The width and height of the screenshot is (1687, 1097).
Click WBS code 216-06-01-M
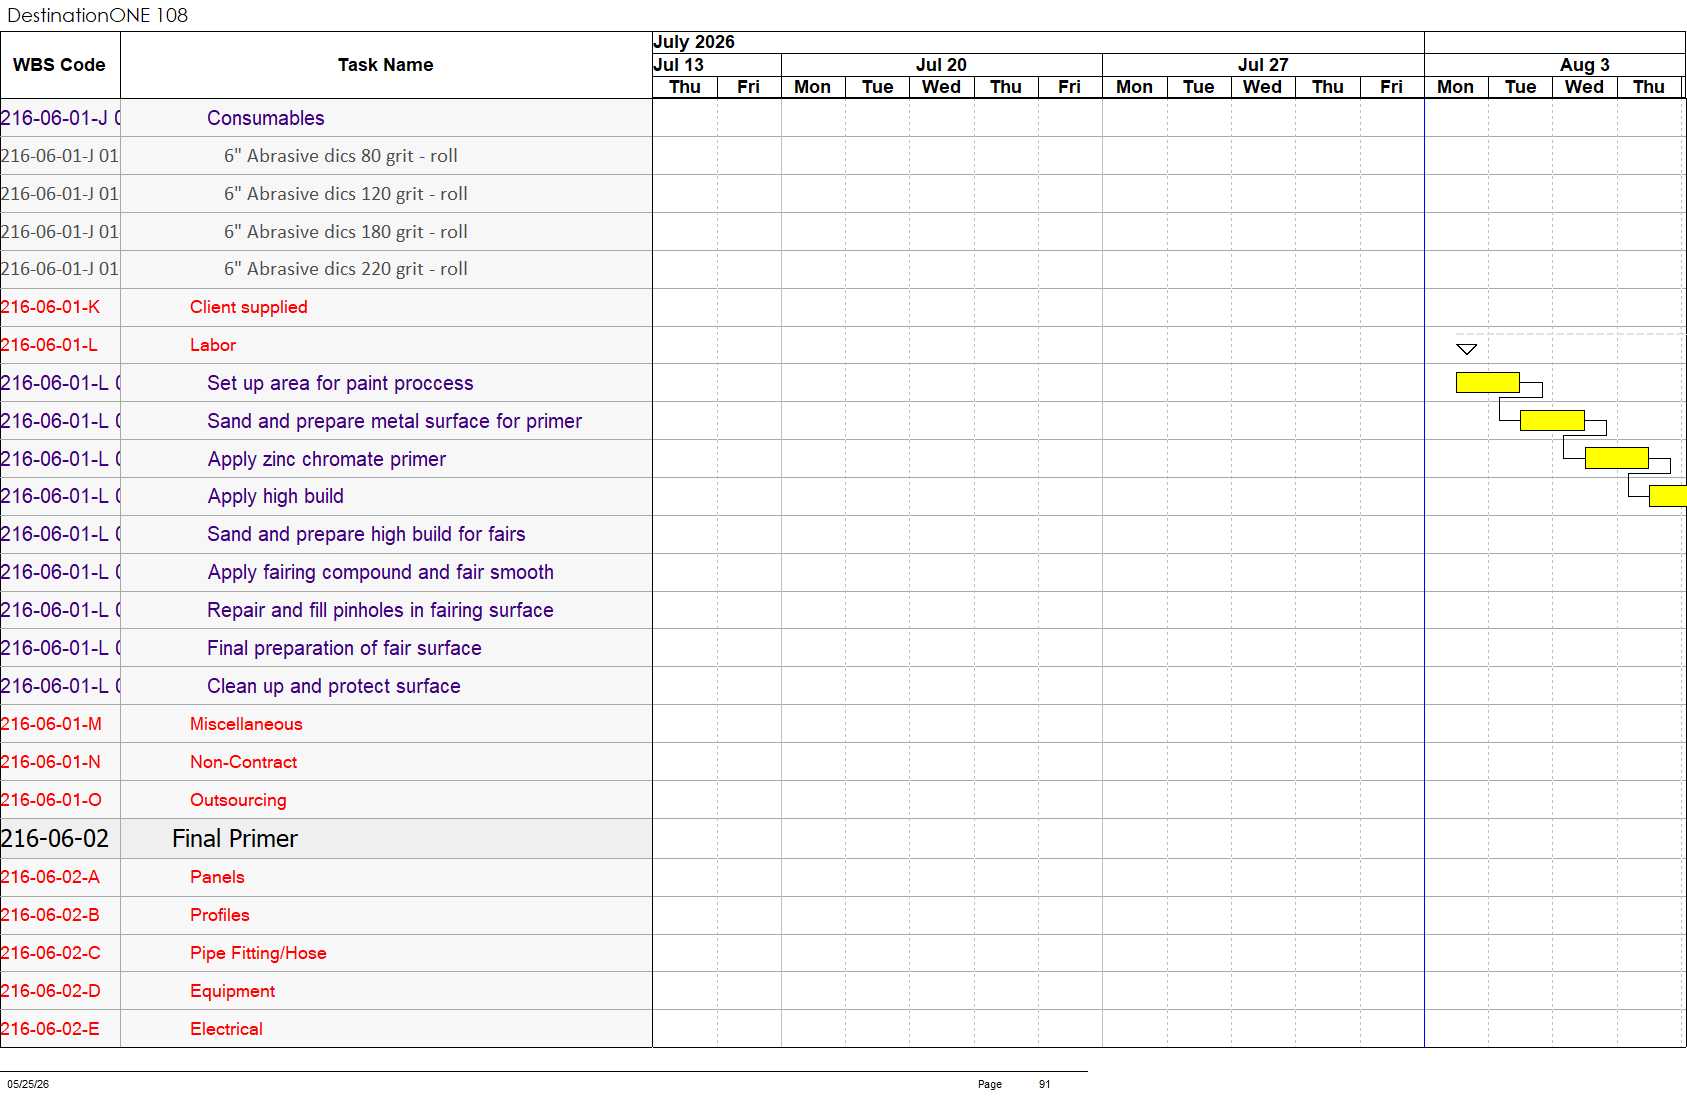[51, 724]
